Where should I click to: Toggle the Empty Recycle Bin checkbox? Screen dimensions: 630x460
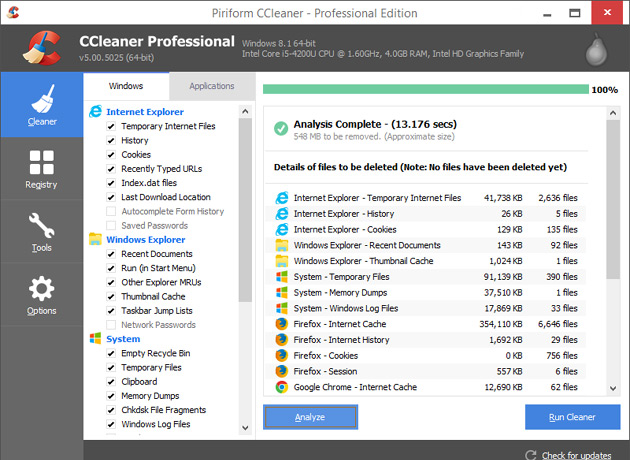coord(111,354)
